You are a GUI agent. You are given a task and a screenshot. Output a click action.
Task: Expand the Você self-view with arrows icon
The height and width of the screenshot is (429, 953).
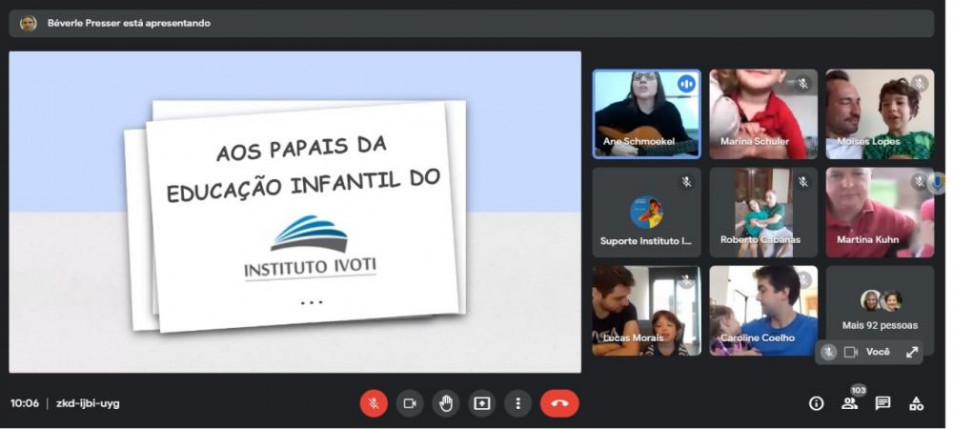pos(912,352)
